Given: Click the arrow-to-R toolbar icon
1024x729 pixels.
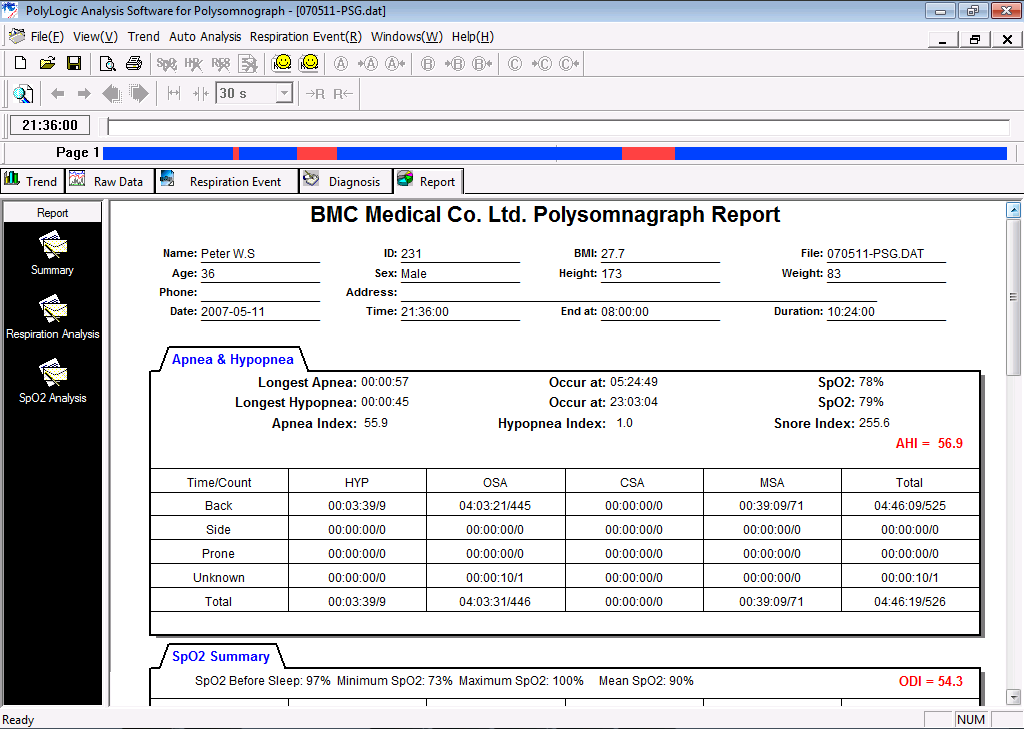Looking at the screenshot, I should coord(315,93).
